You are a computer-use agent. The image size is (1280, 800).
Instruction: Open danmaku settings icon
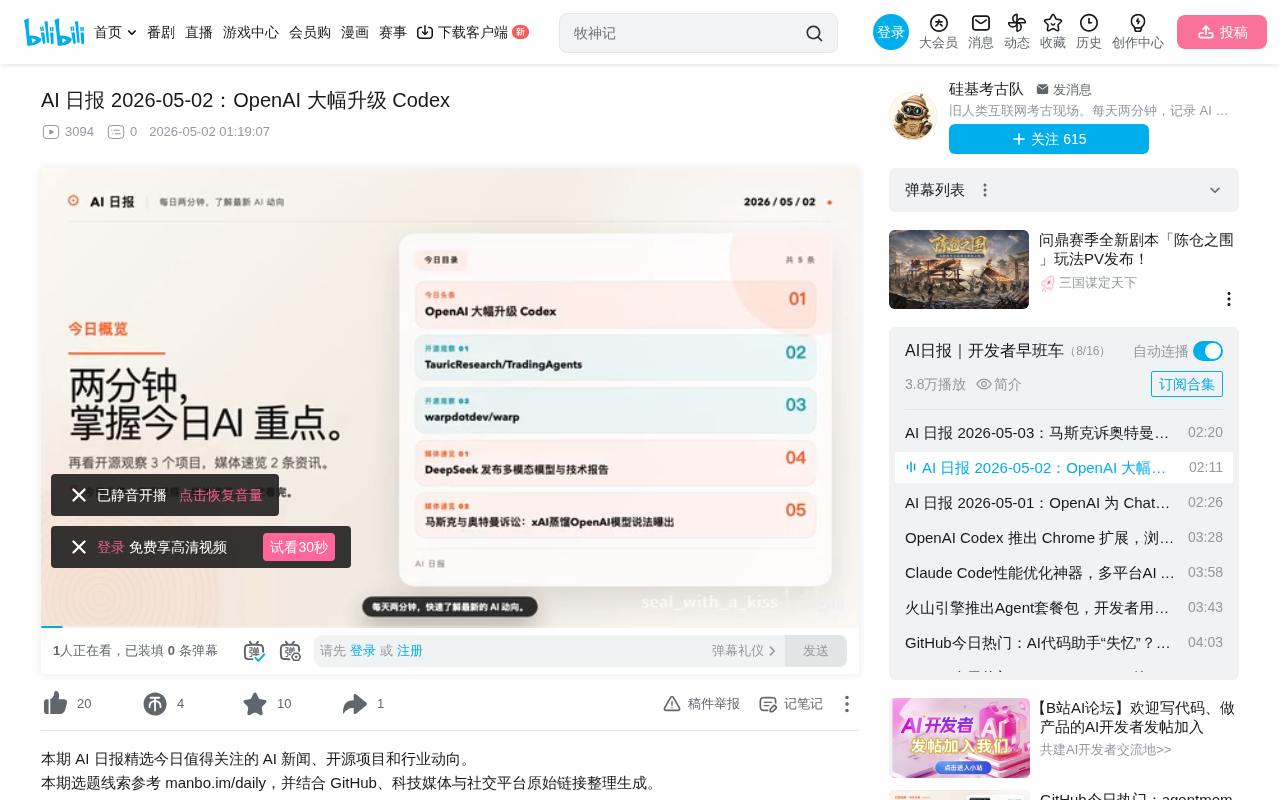point(290,651)
